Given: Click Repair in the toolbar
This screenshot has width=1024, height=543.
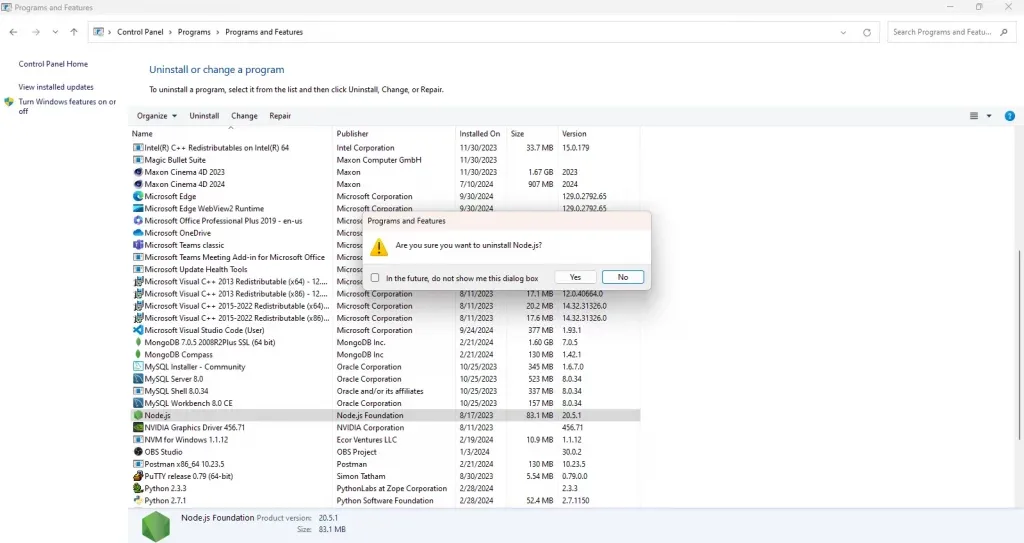Looking at the screenshot, I should pos(280,116).
